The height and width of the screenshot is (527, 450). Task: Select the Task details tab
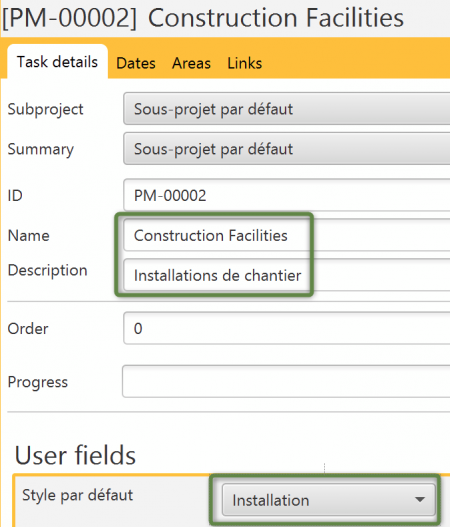57,62
